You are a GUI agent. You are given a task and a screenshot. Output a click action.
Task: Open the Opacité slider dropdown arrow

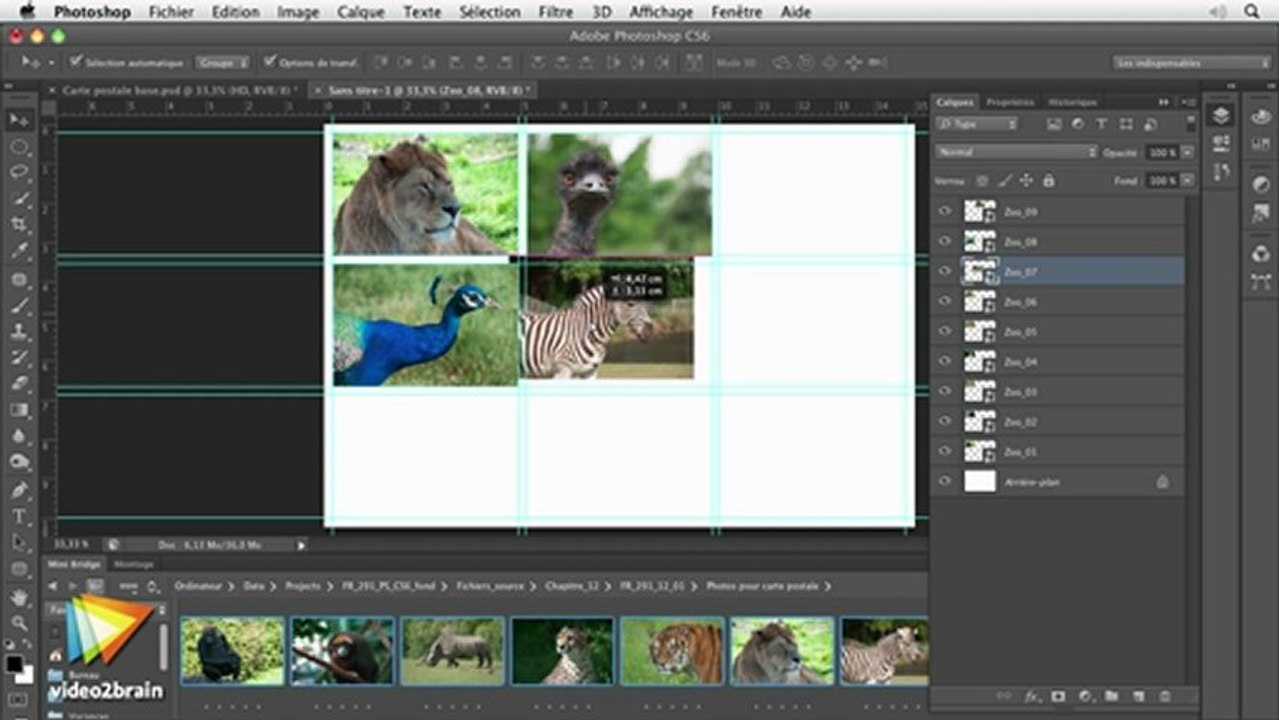[1187, 152]
